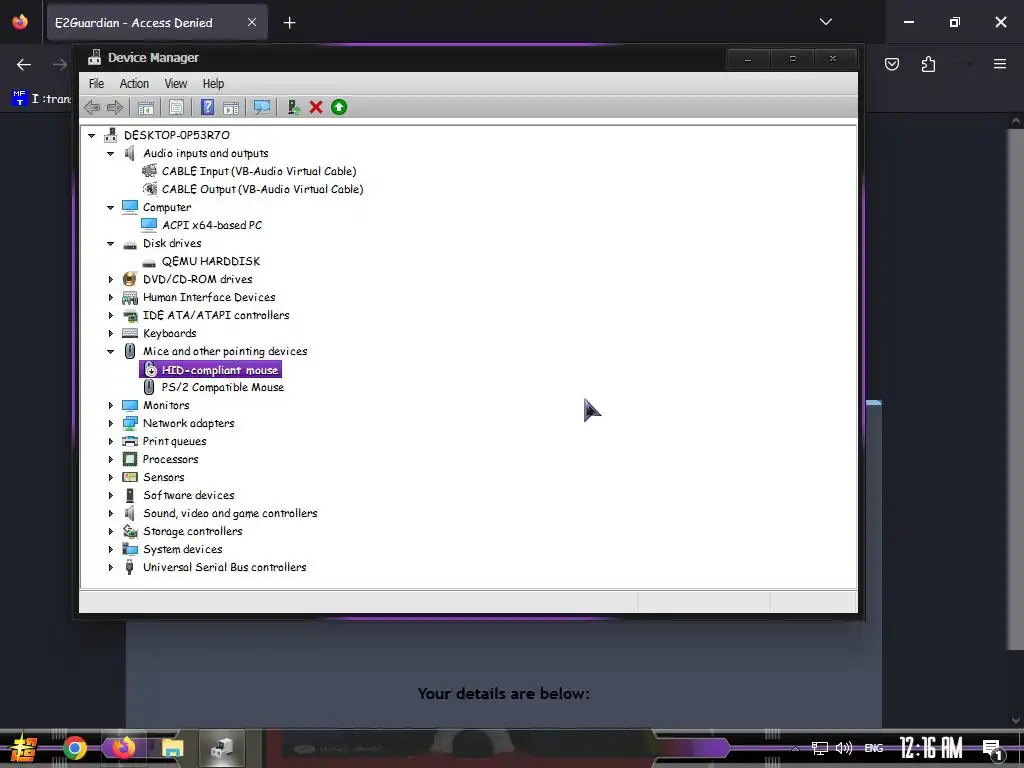Click the Print queues printer icon
The height and width of the screenshot is (768, 1024).
130,441
